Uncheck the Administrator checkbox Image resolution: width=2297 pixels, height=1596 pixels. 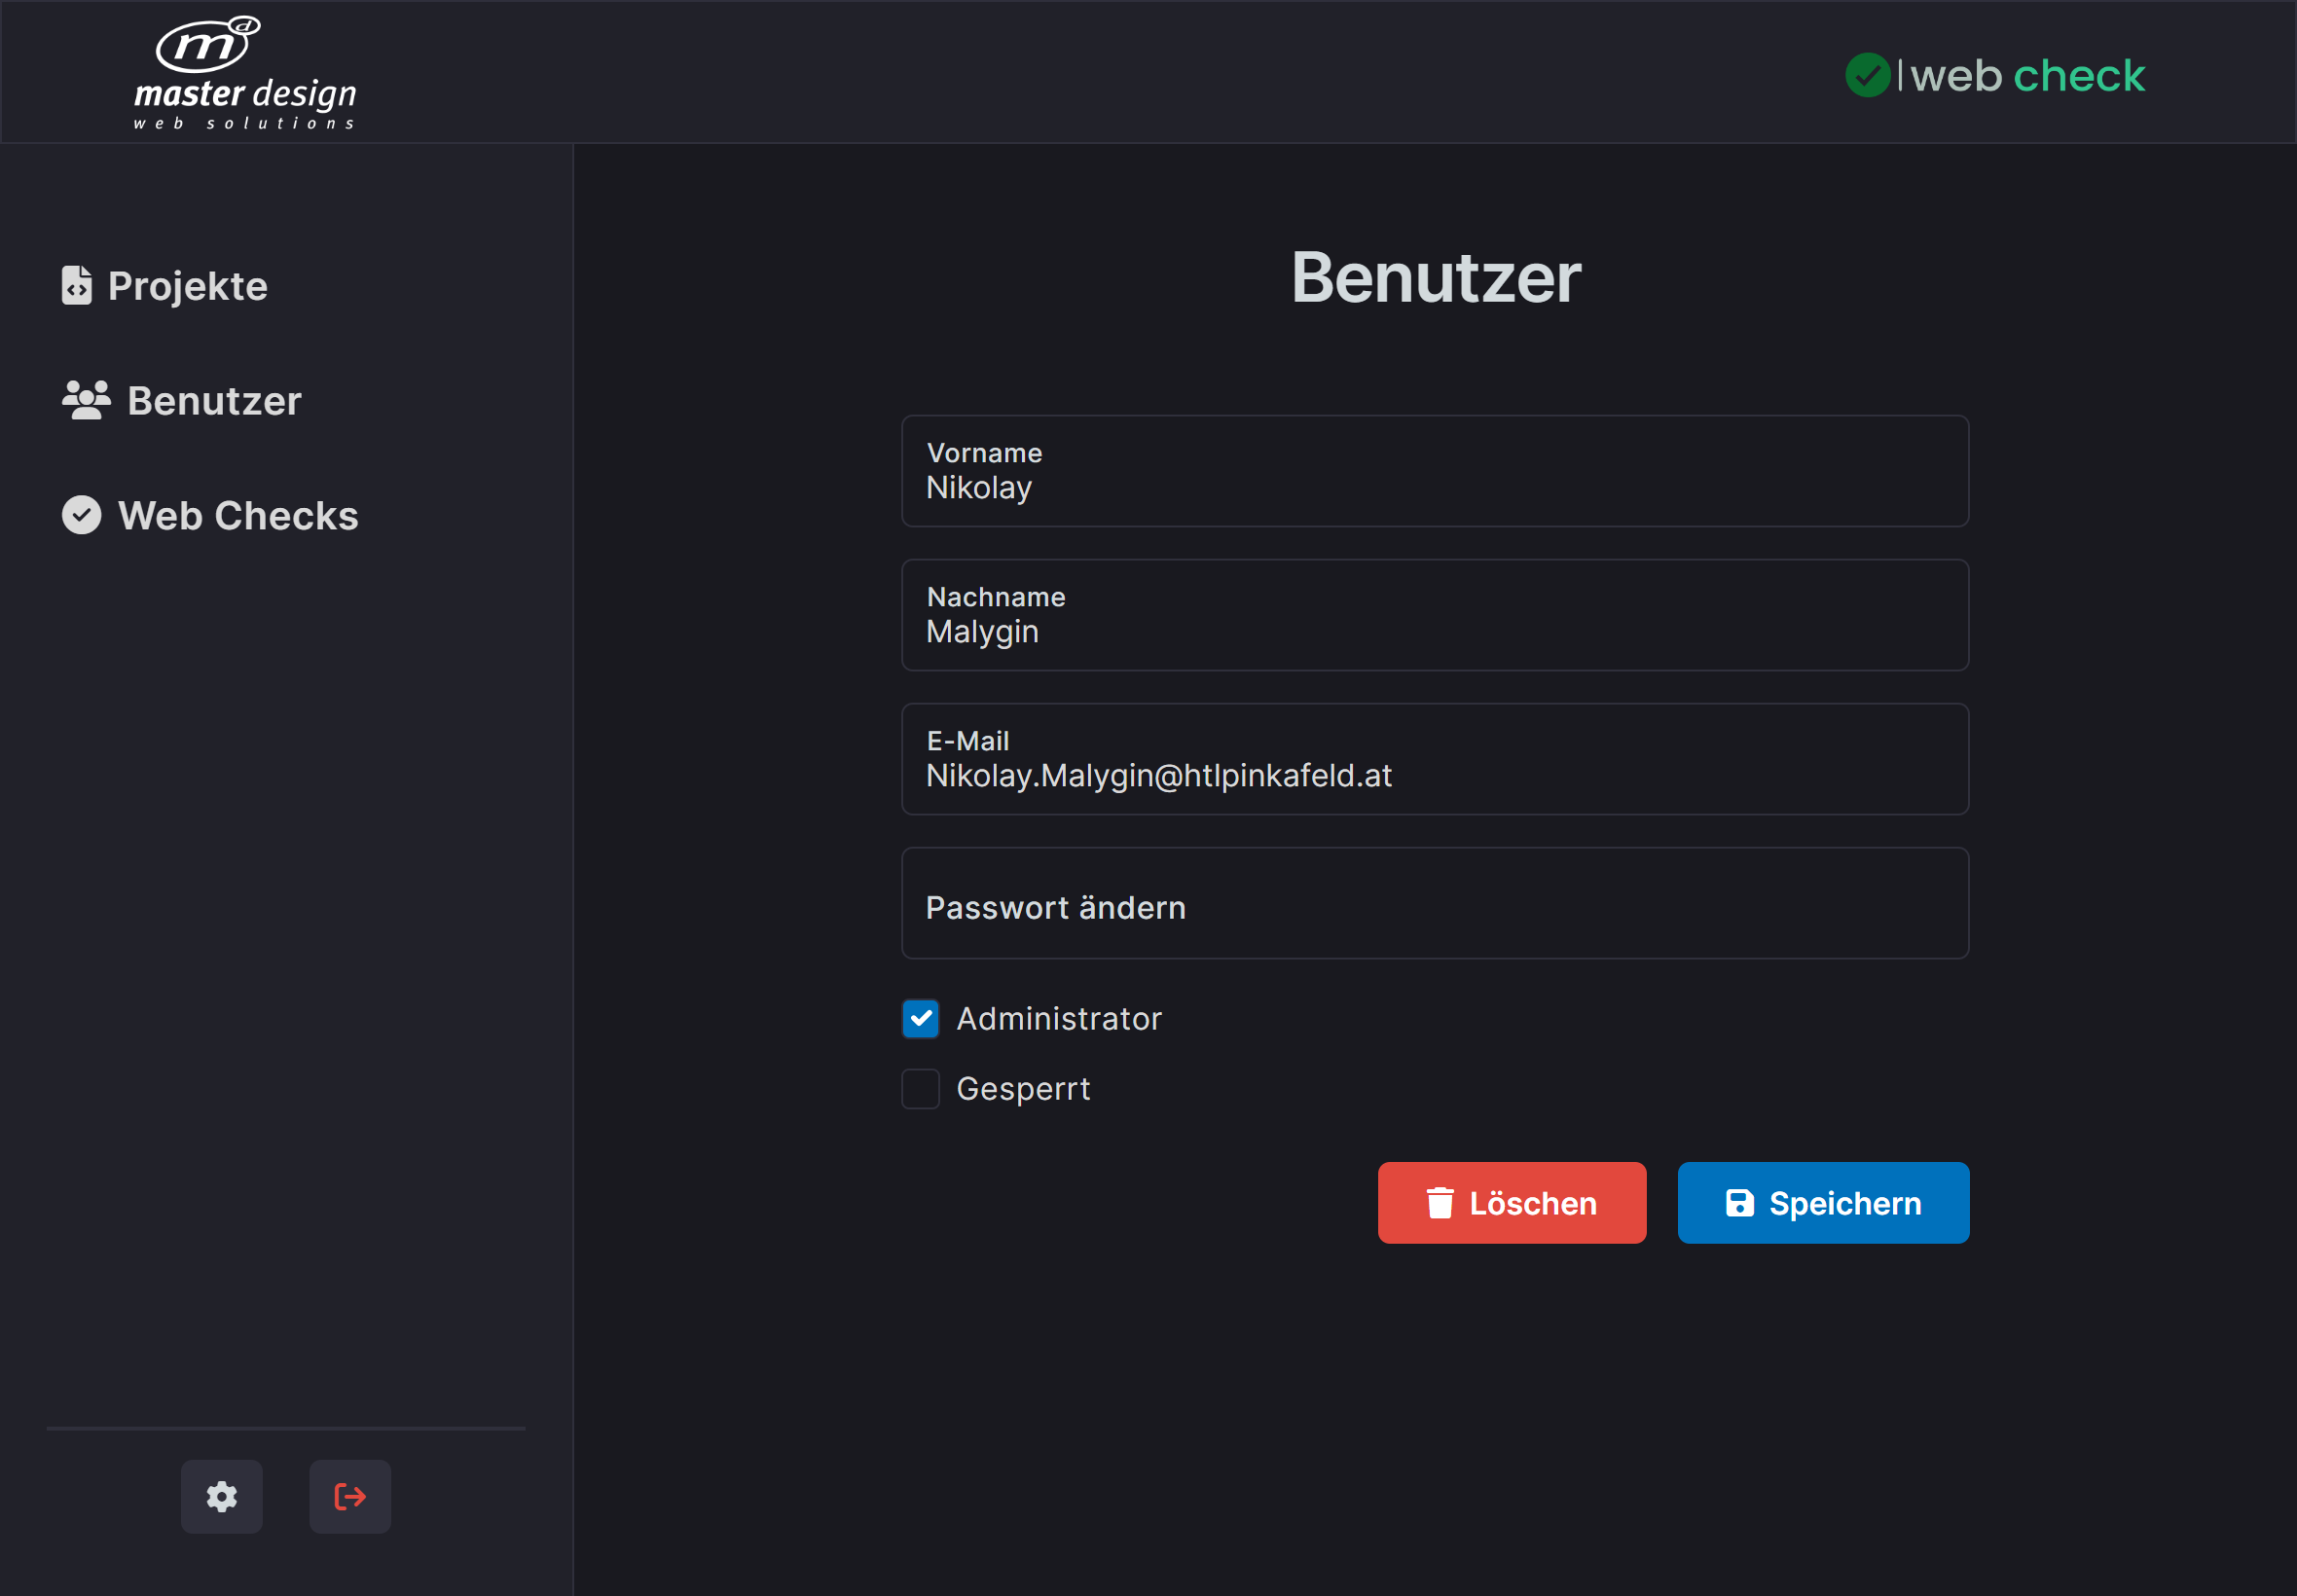point(920,1019)
